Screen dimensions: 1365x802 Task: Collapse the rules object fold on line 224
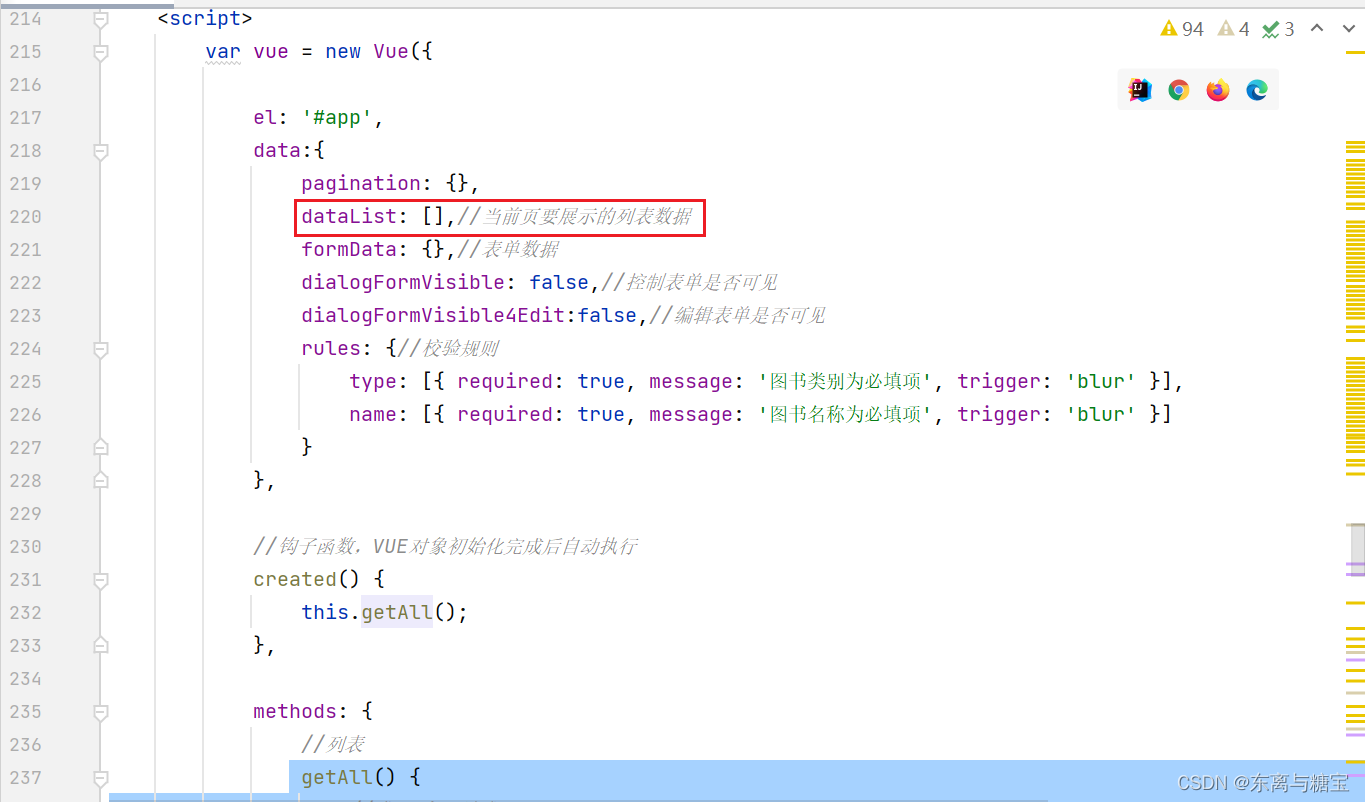tap(100, 349)
